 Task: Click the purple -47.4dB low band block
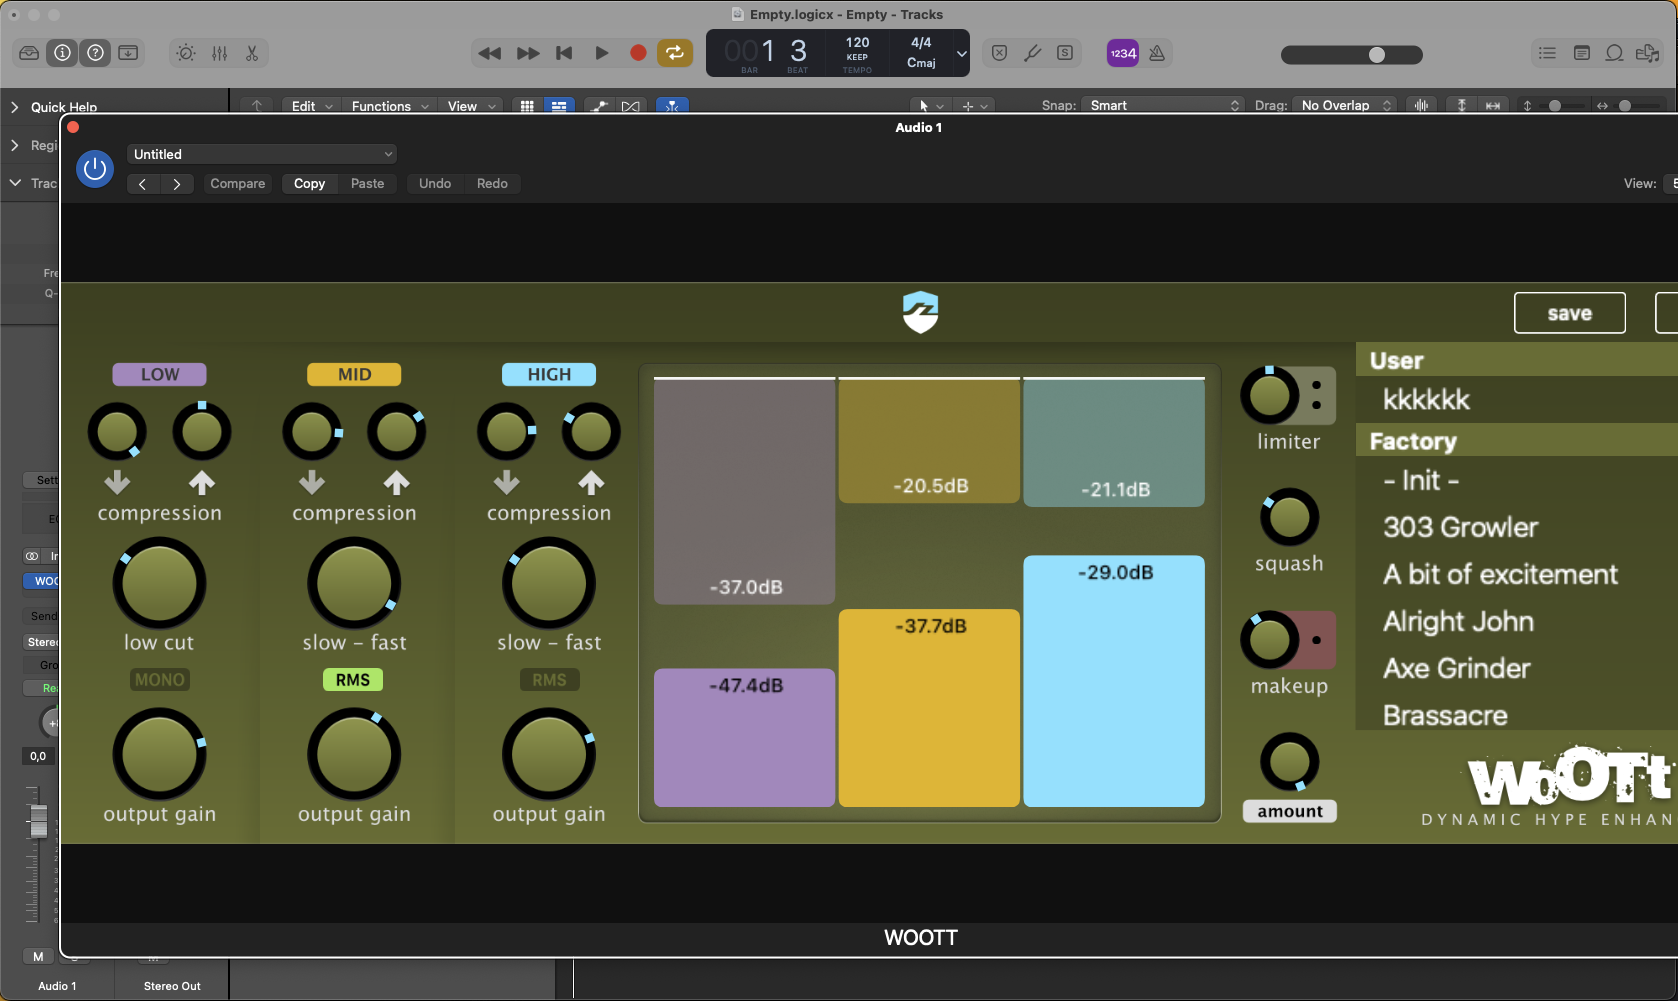pos(744,738)
